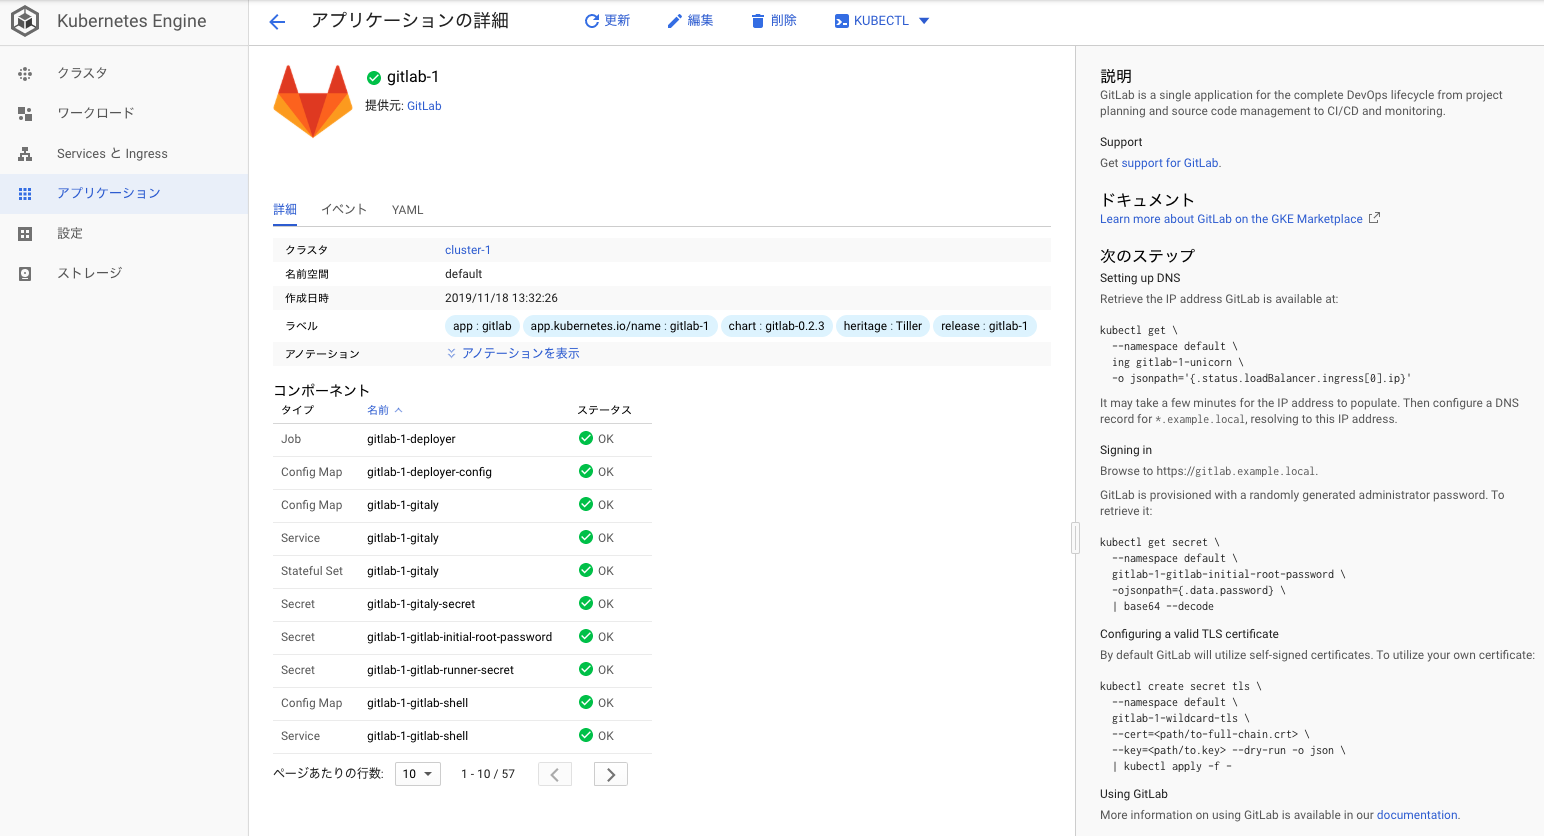
Task: Open gitlab-1-deployer-config component
Action: tap(429, 472)
